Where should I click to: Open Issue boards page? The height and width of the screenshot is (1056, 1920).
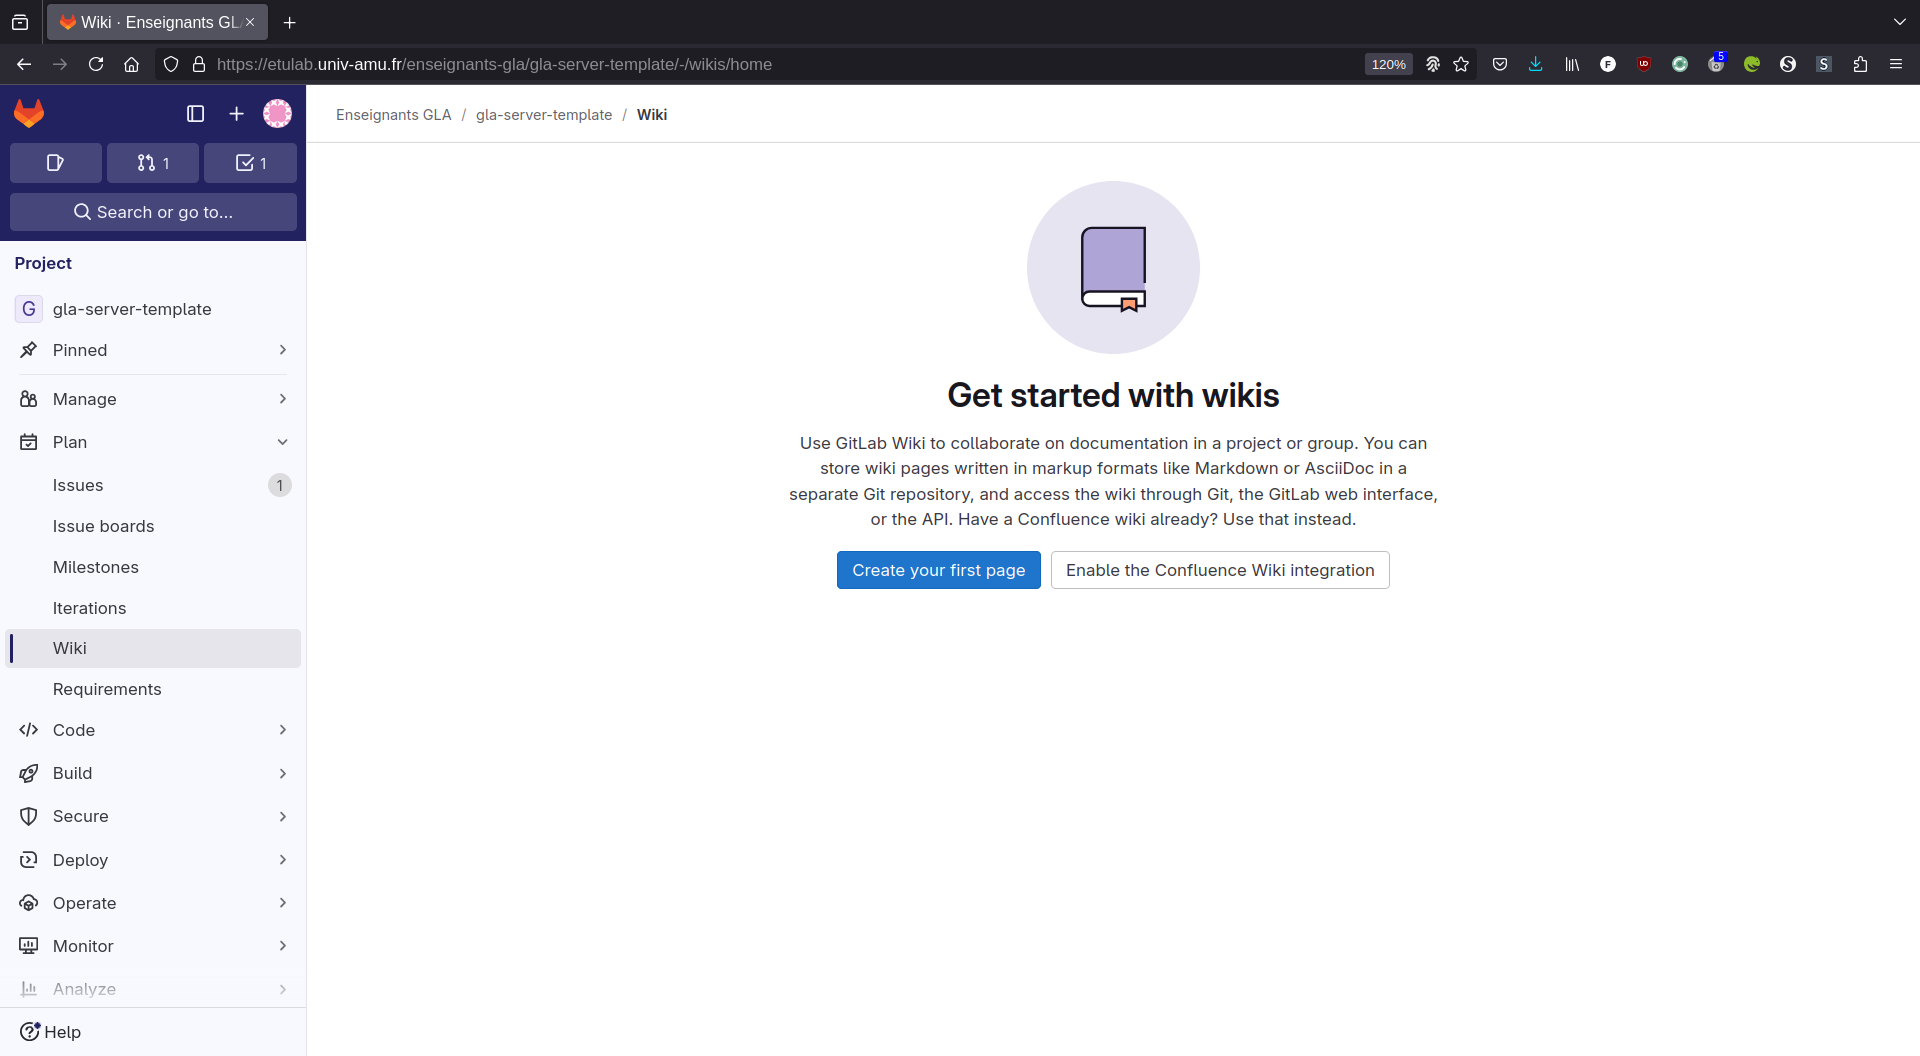tap(153, 526)
